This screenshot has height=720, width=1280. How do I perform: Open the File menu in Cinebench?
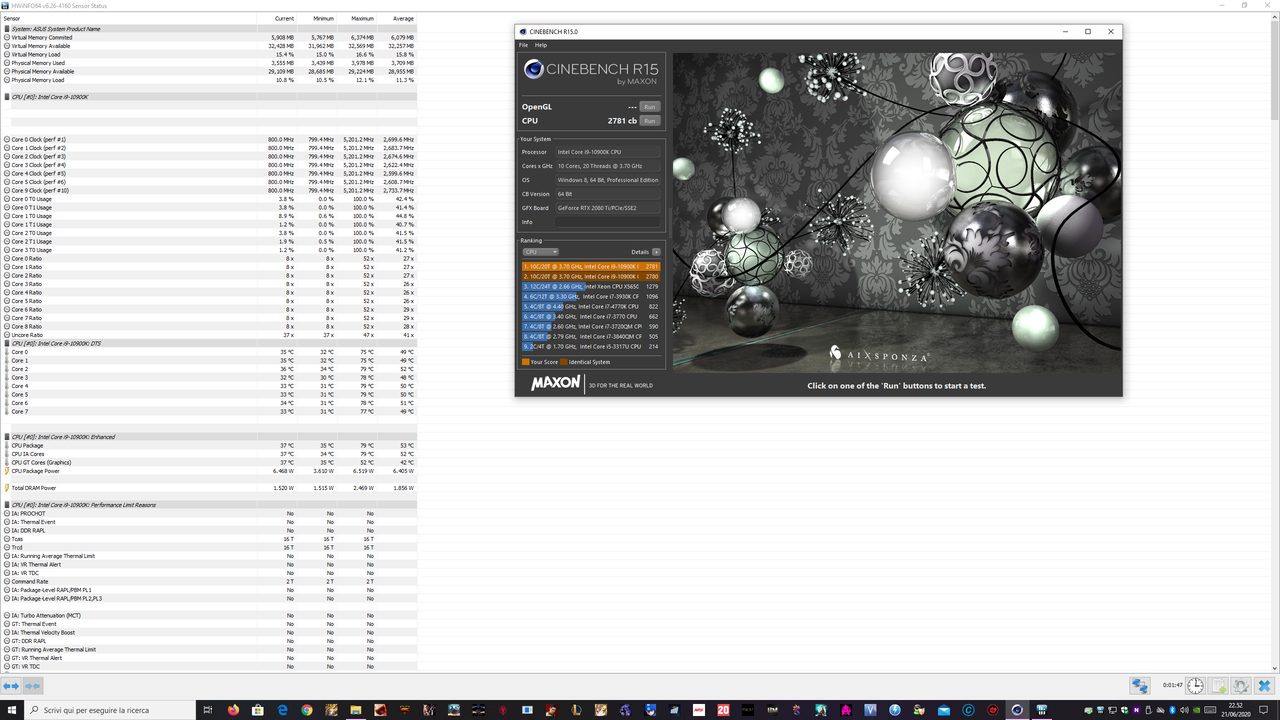point(522,45)
